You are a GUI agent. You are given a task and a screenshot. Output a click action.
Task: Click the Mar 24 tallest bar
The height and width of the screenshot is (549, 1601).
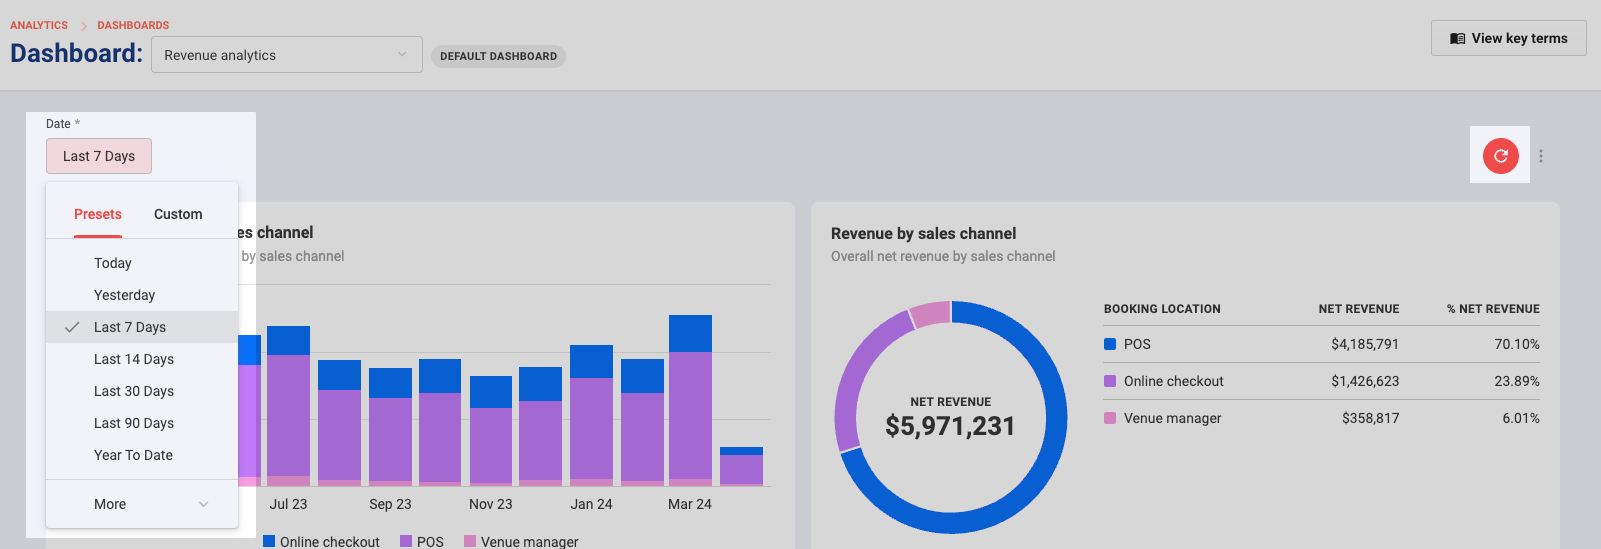click(690, 400)
